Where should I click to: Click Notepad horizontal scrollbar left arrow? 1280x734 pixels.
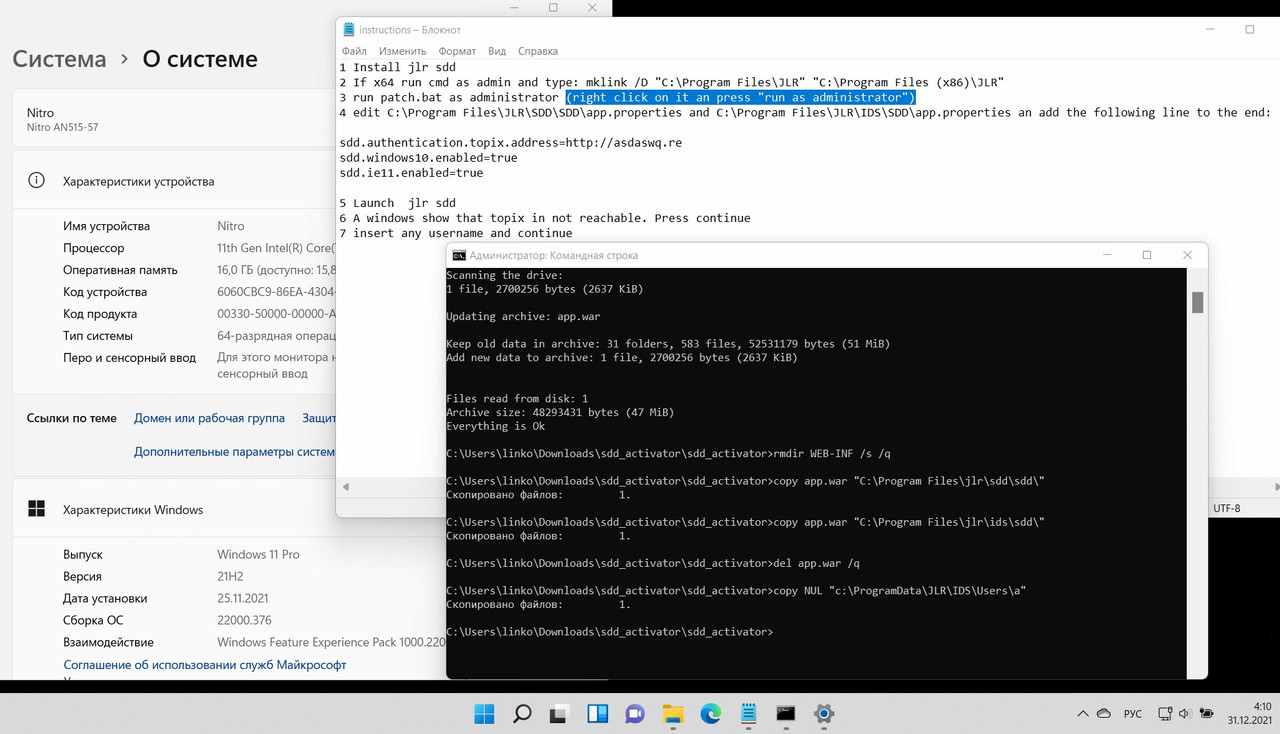click(346, 487)
